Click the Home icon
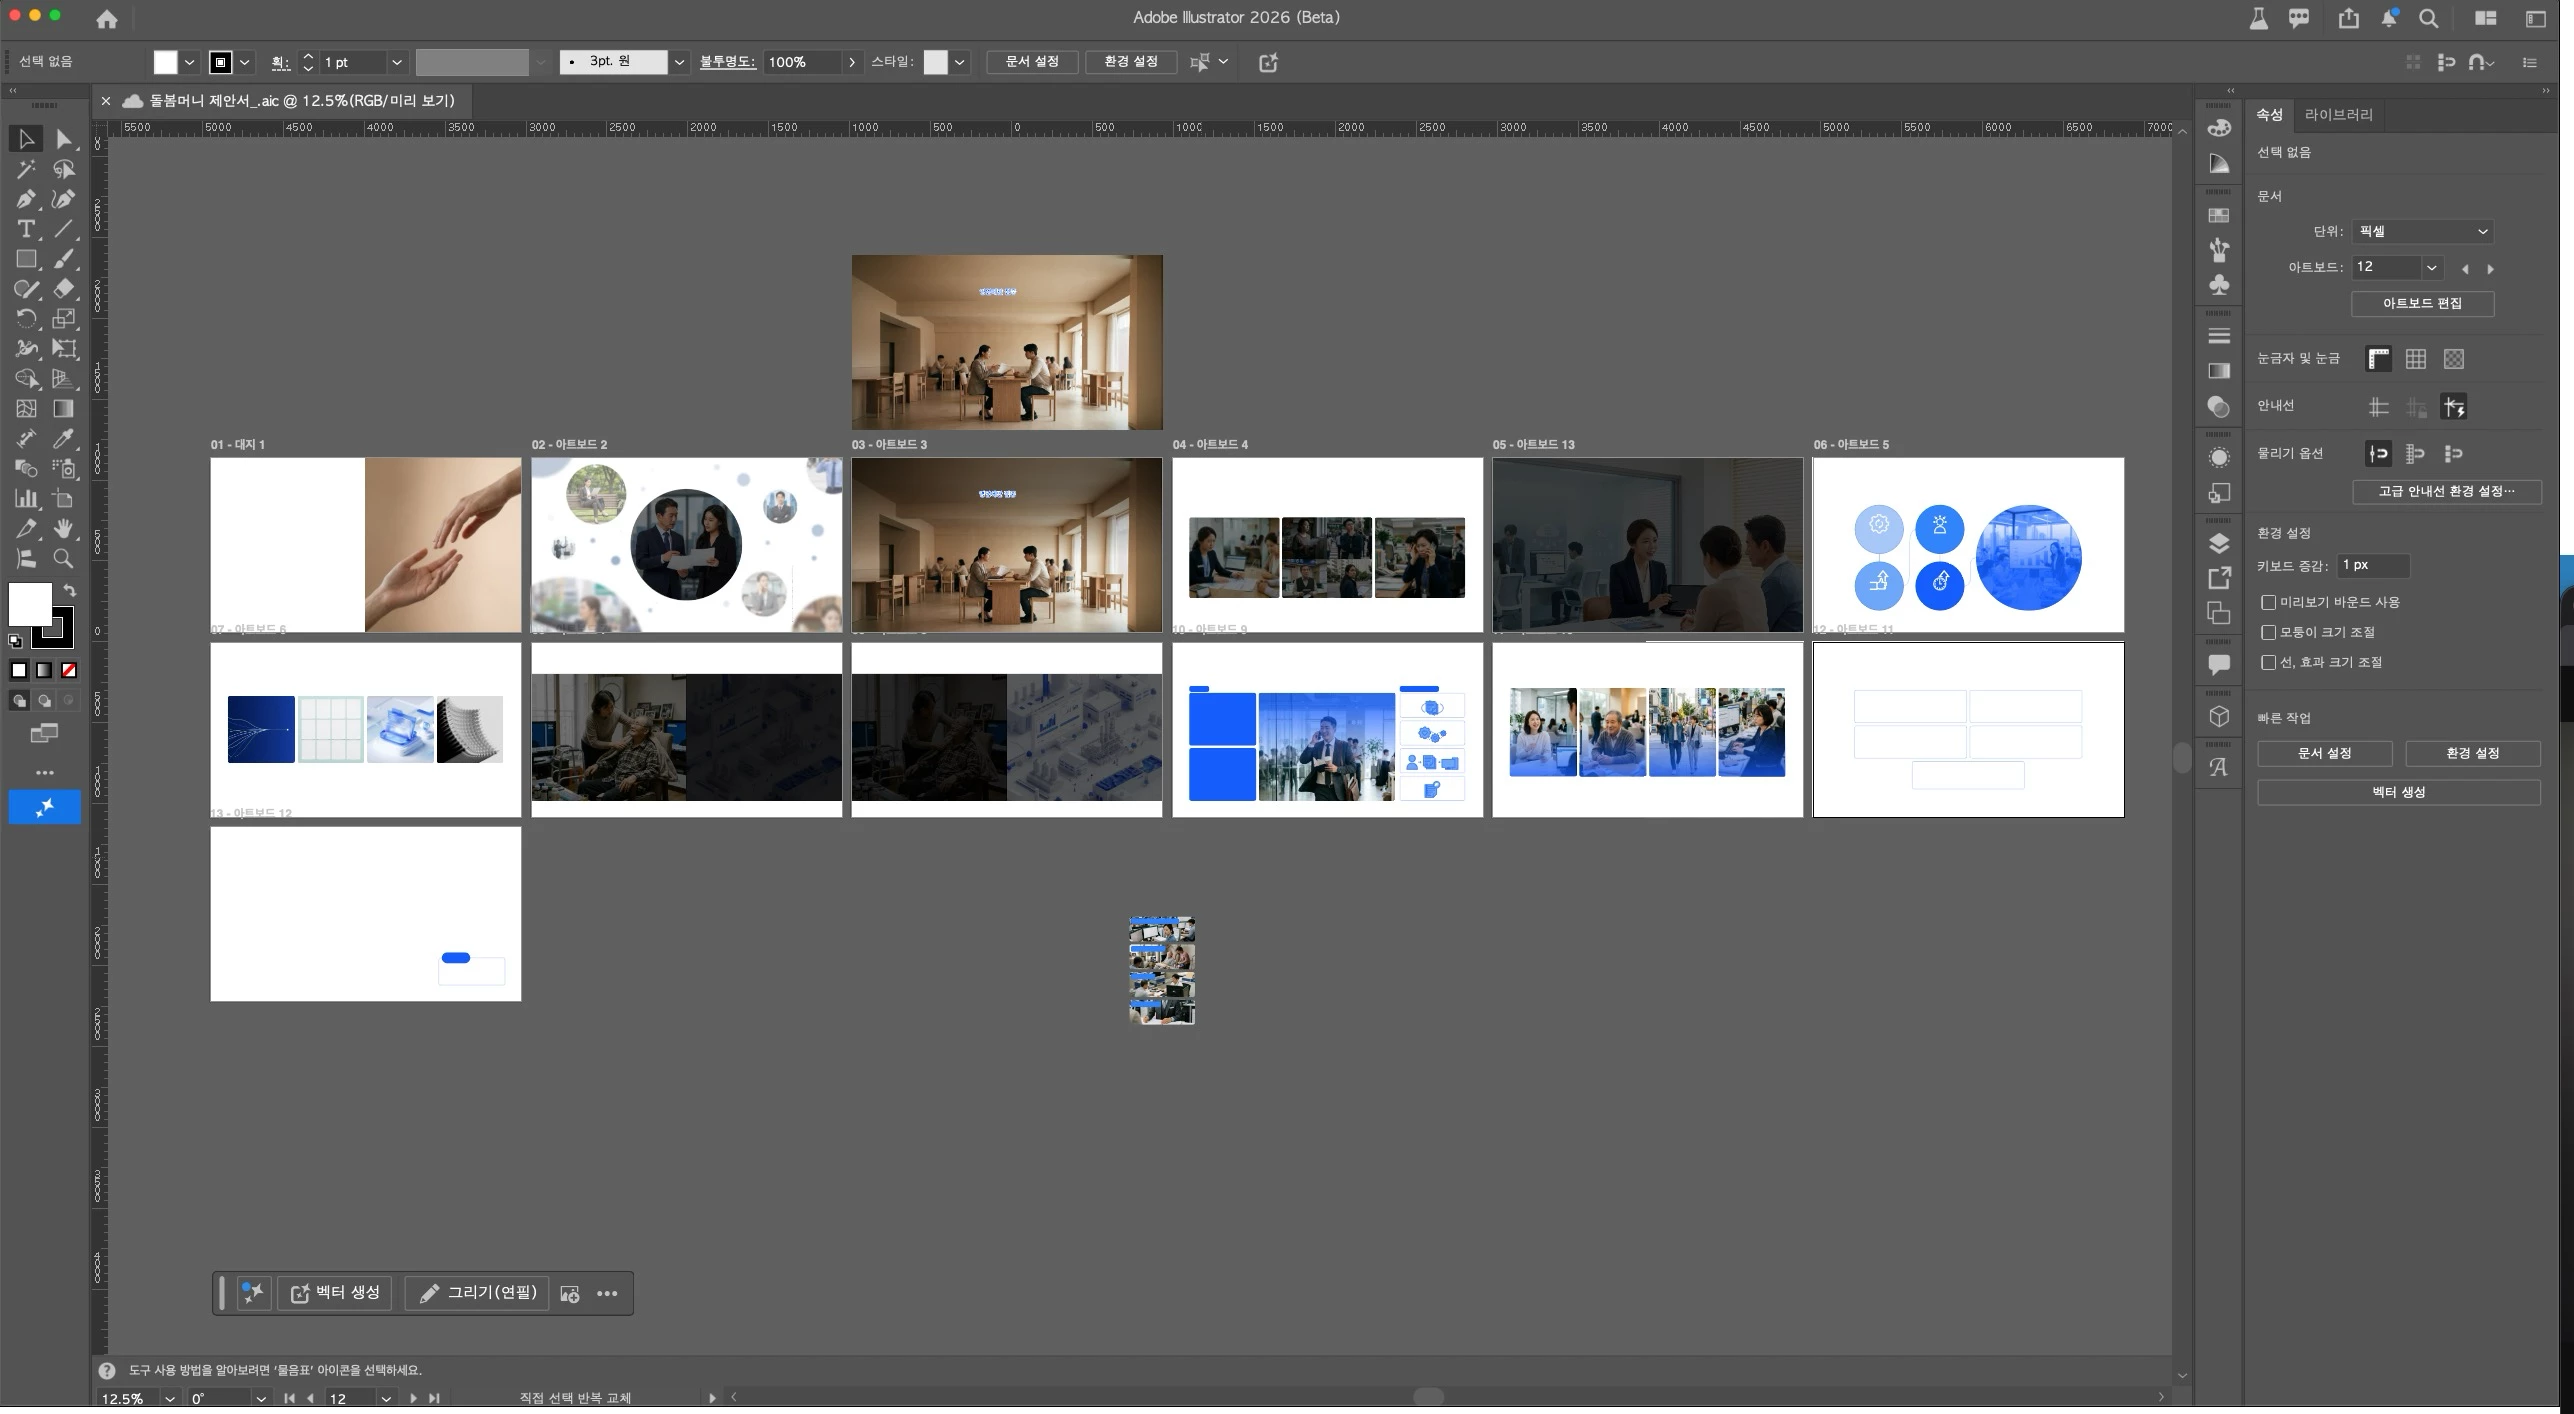Image resolution: width=2574 pixels, height=1414 pixels. pos(107,19)
